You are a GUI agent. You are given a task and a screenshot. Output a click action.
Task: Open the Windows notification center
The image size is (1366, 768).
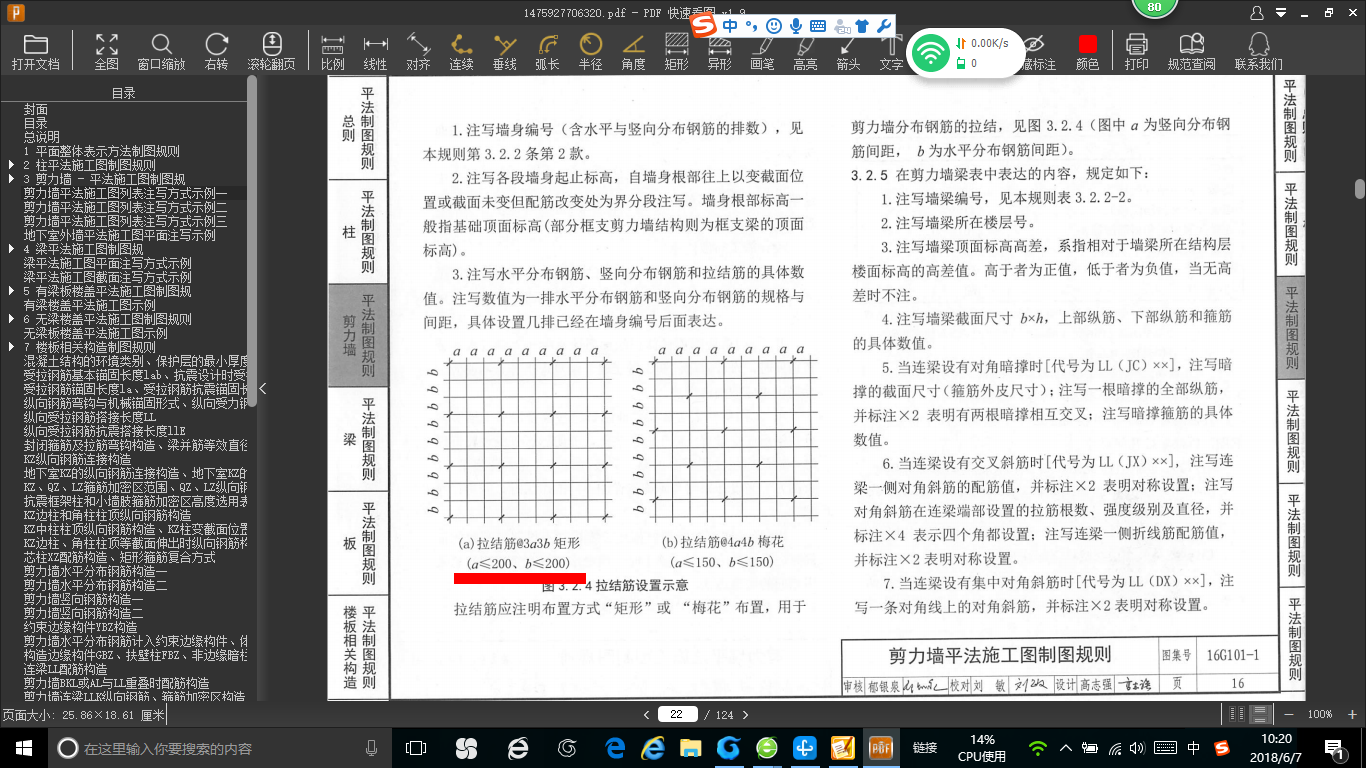1334,748
